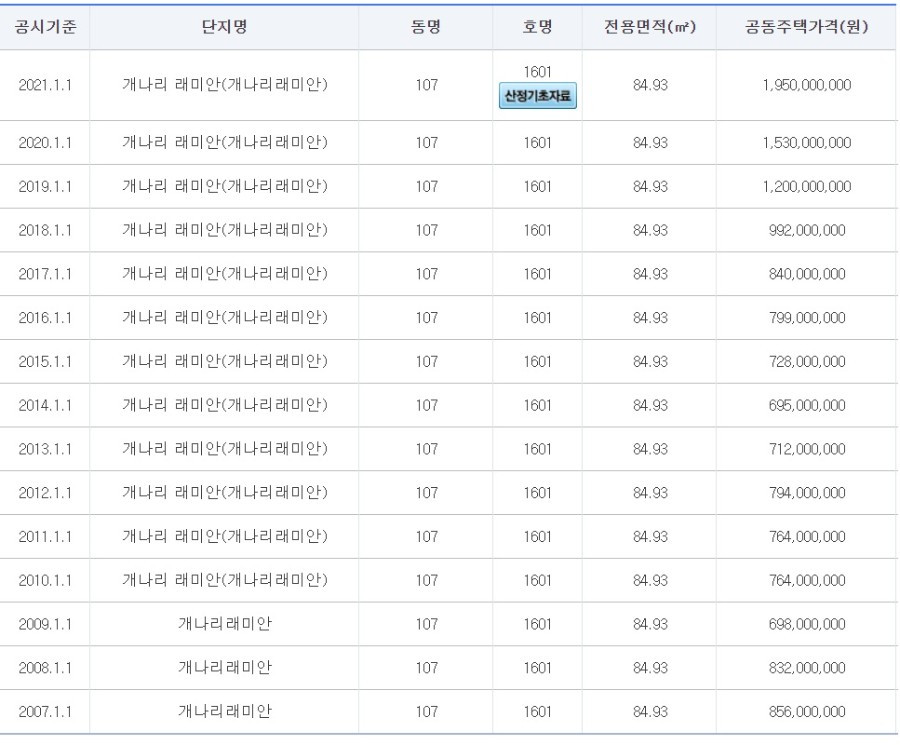Screen dimensions: 900x745
Task: Select the 832,000,000 price cell
Action: pos(806,668)
